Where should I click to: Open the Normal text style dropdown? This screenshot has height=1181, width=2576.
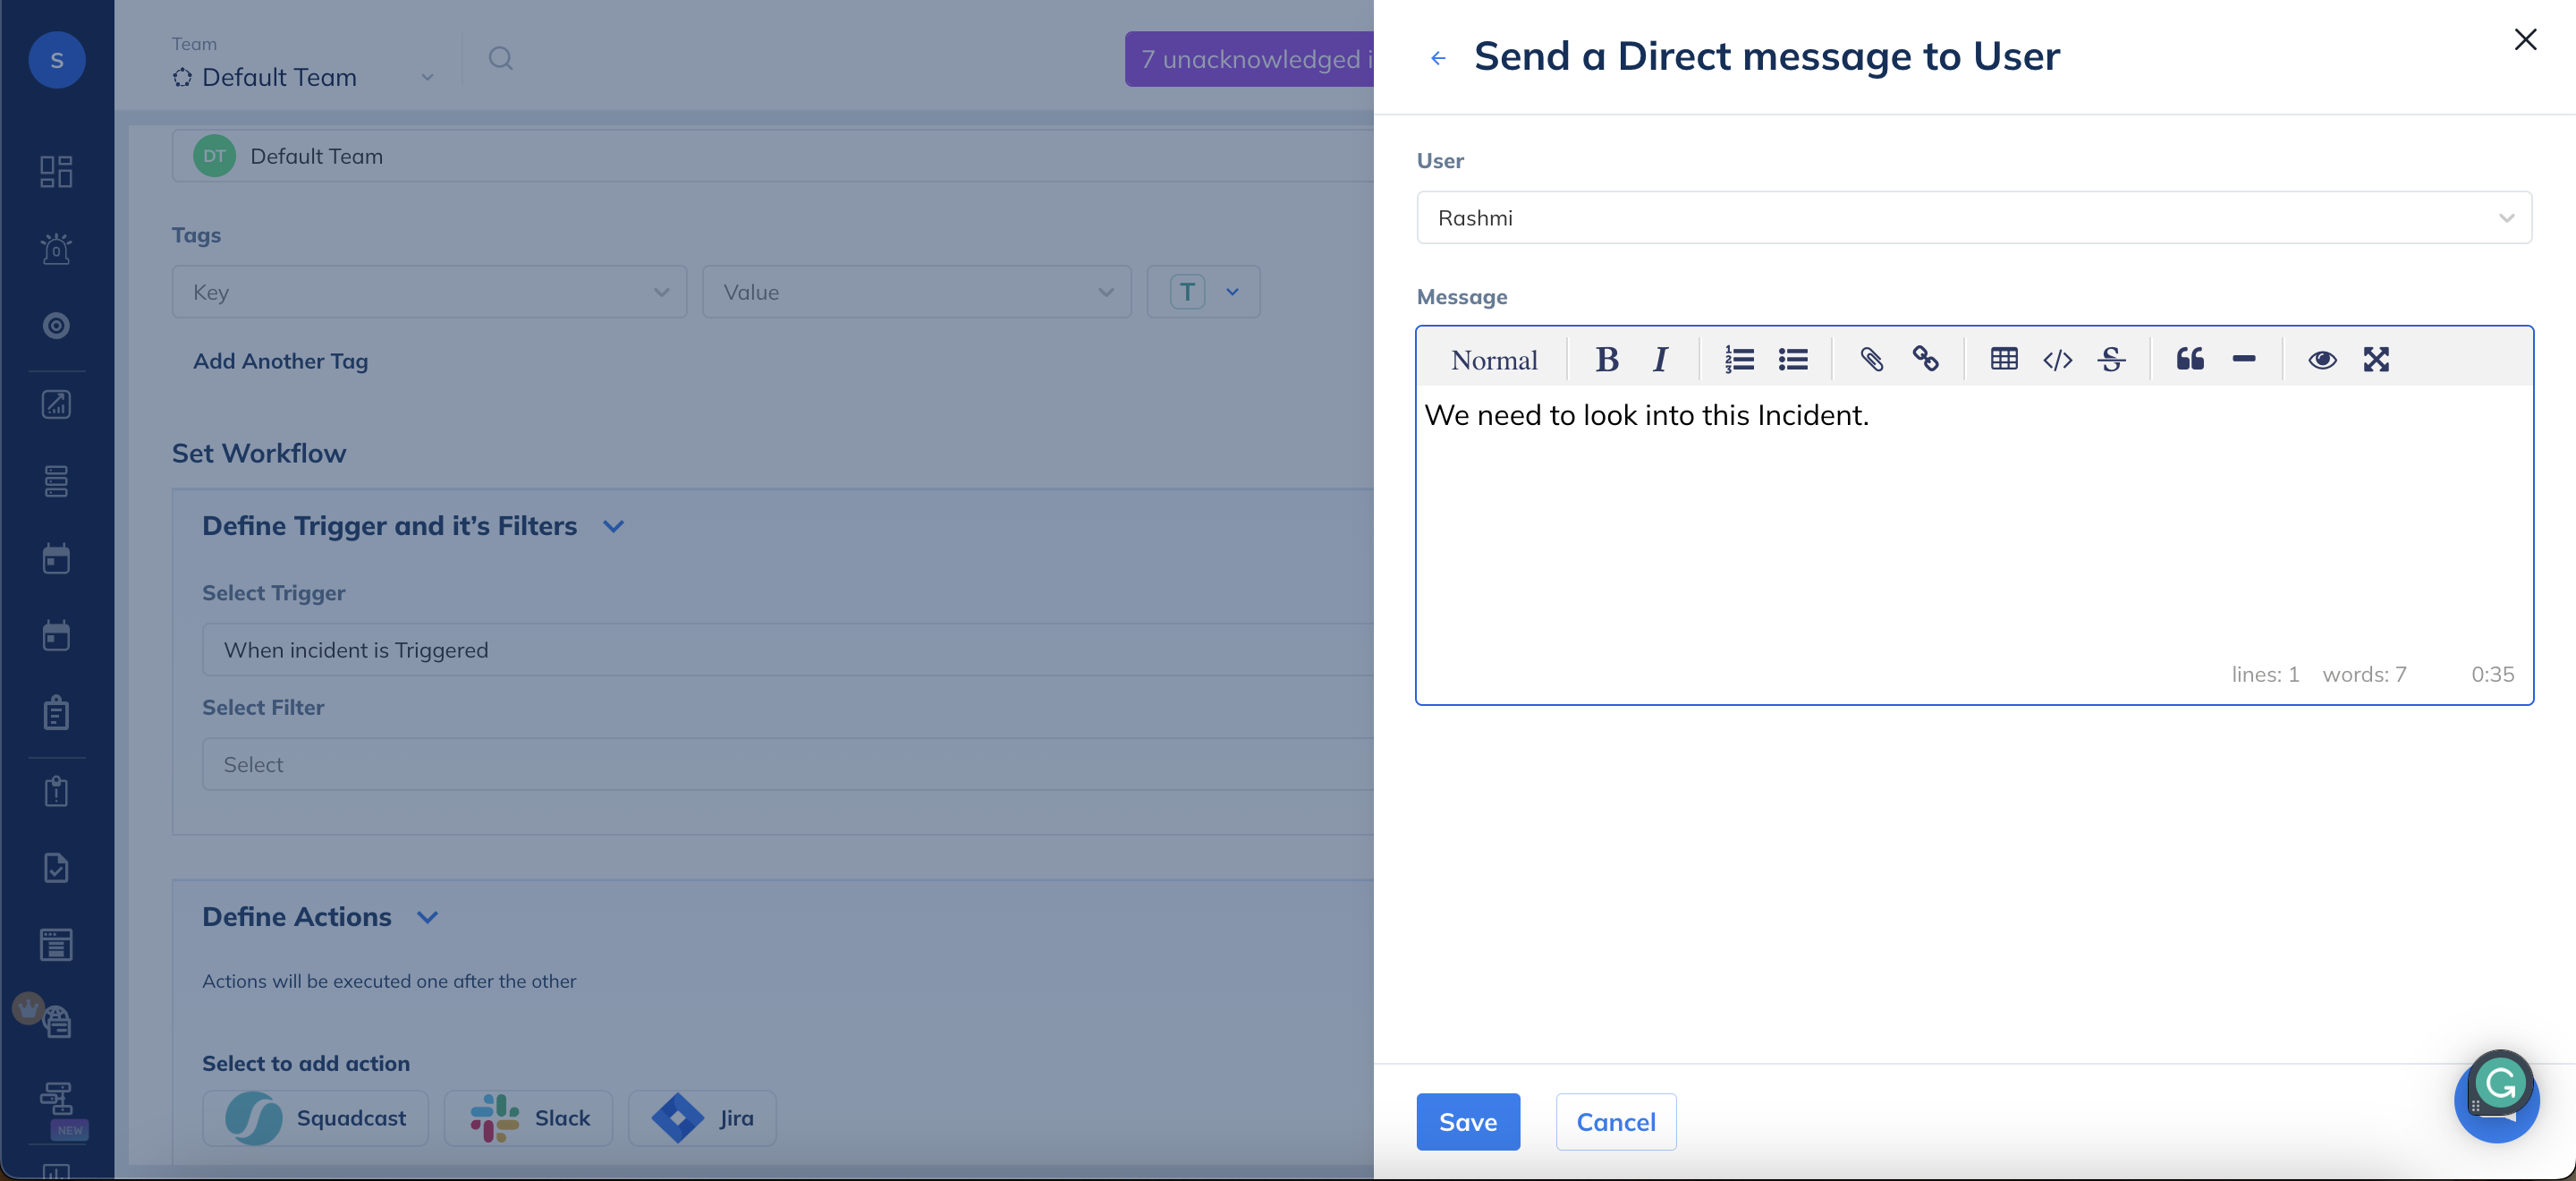coord(1494,360)
